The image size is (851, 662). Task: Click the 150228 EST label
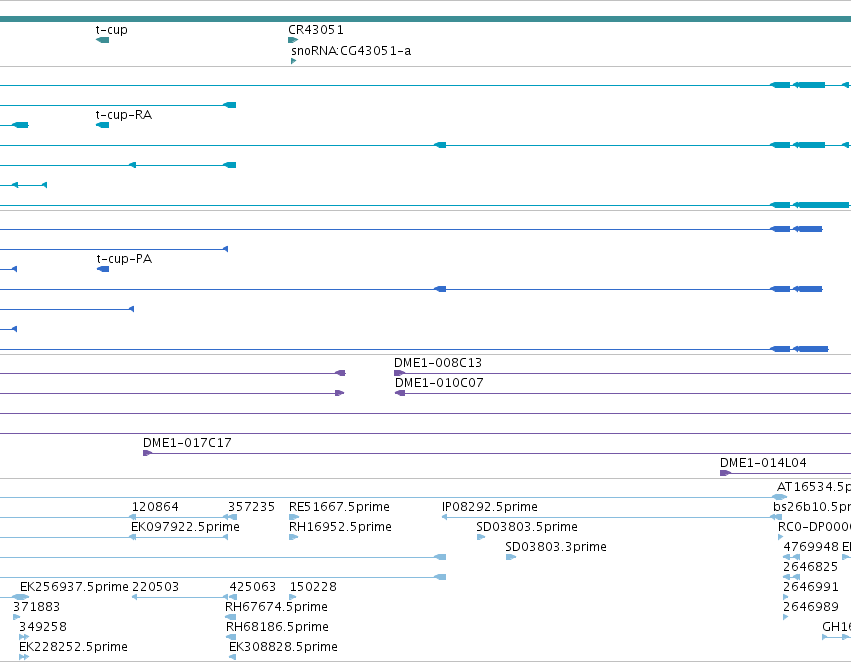click(313, 587)
